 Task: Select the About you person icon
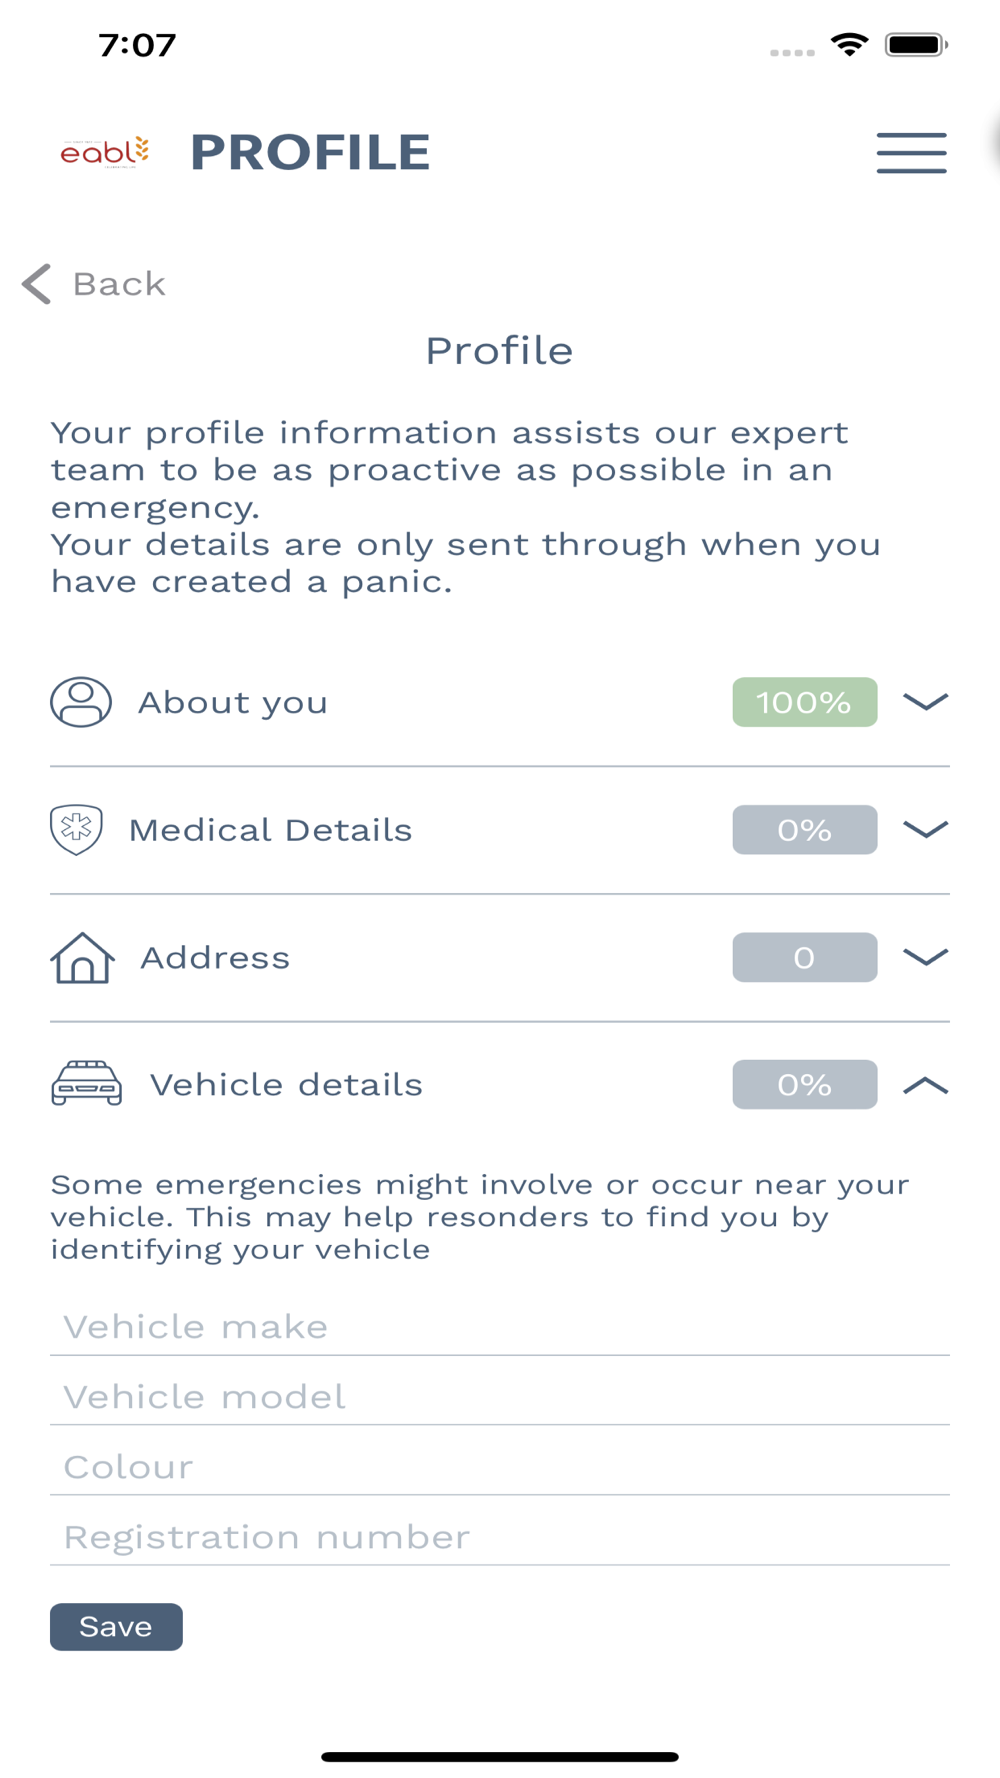coord(81,702)
